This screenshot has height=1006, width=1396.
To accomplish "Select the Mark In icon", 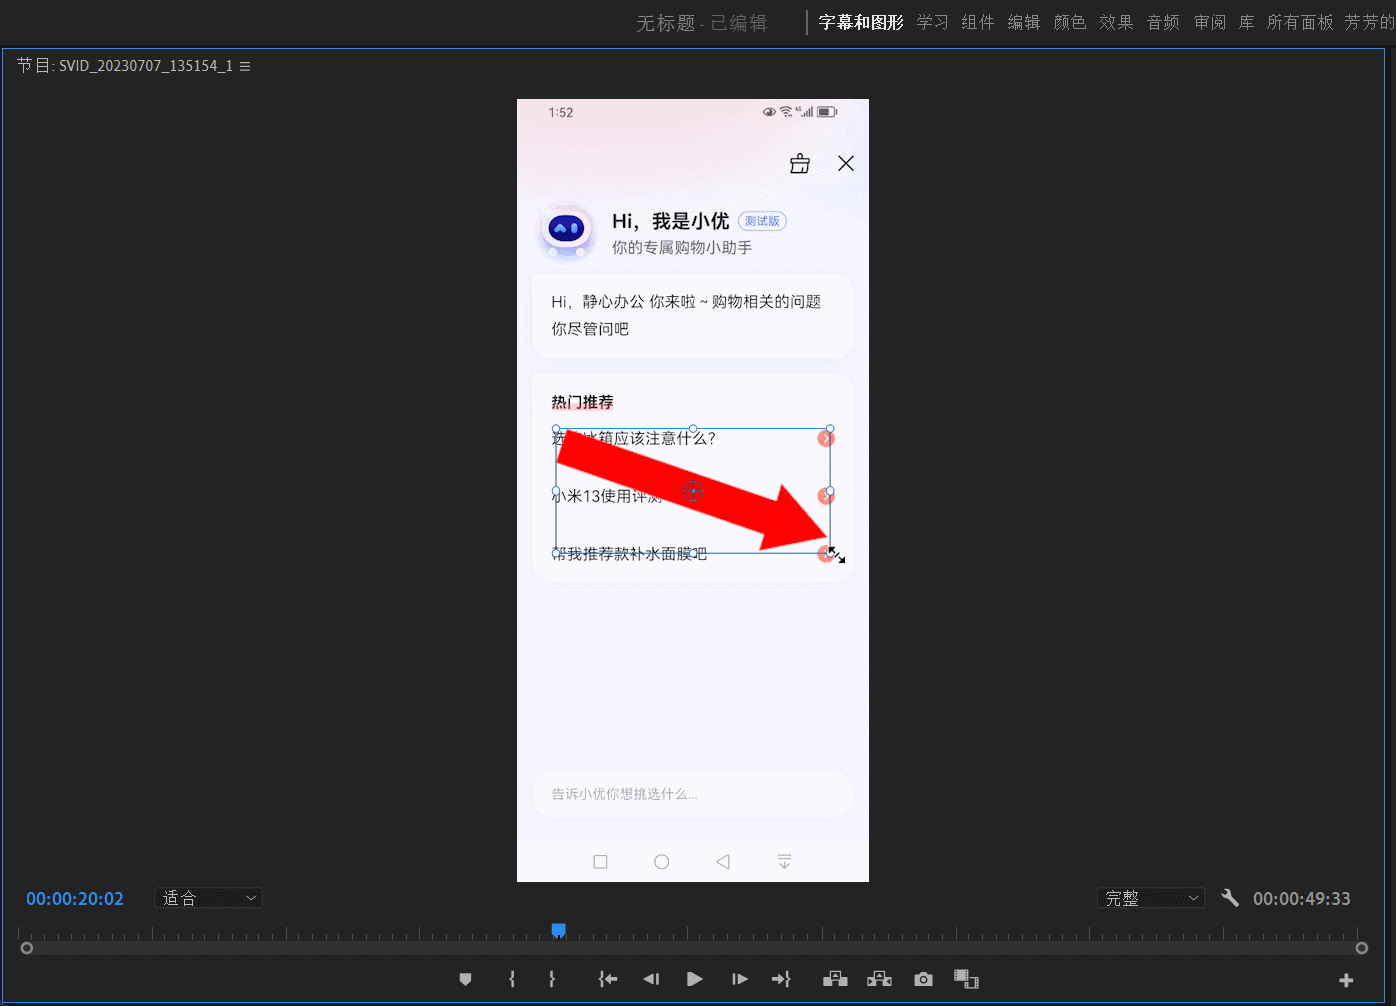I will click(510, 979).
